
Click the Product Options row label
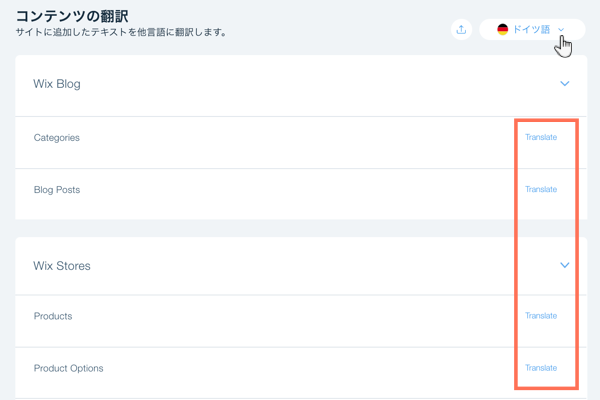point(68,368)
